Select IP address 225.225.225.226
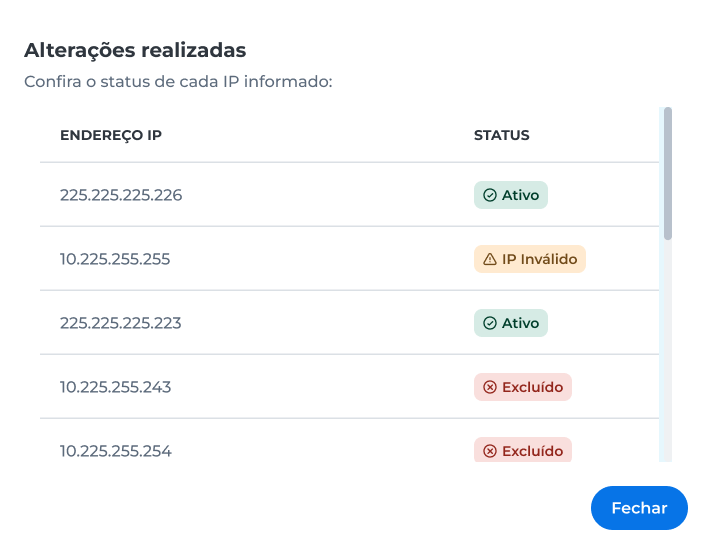Screen dimensions: 712x554 pos(121,195)
